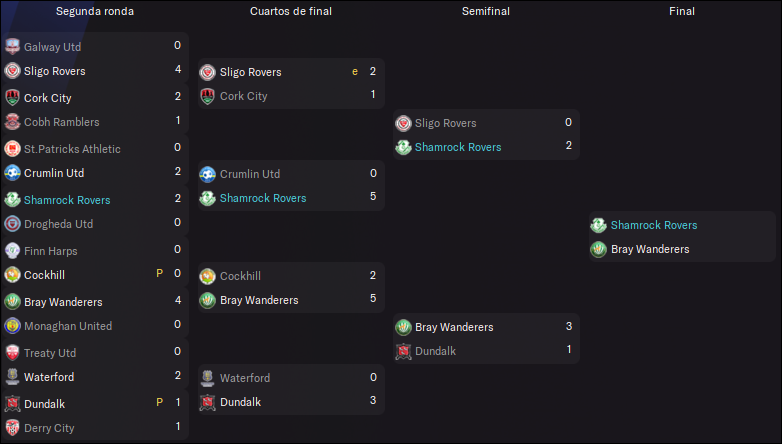Screen dimensions: 782x444
Task: Select the Treaty Utd crest icon
Action: click(x=12, y=352)
